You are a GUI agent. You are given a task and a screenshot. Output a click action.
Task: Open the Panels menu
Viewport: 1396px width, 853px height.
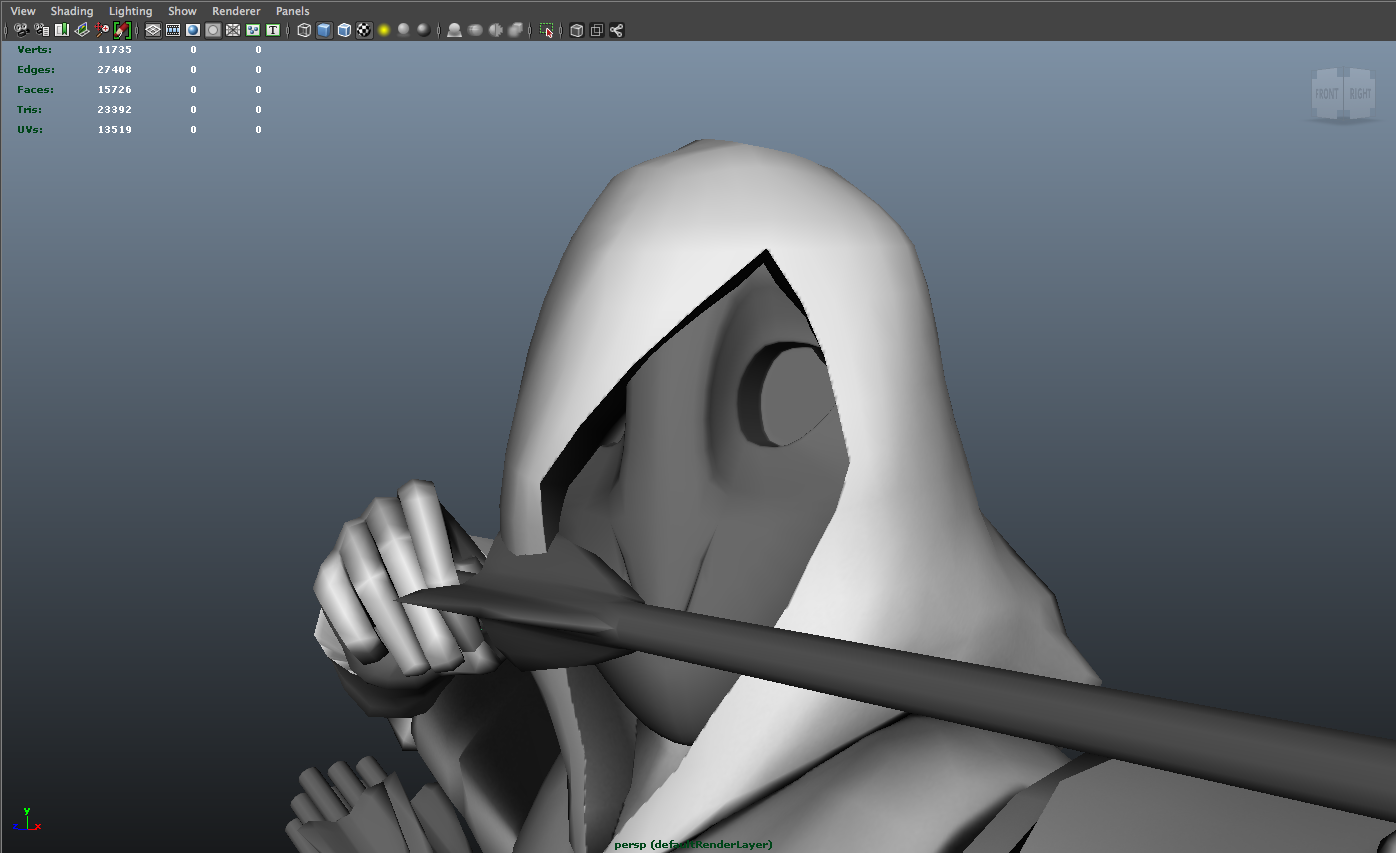click(x=292, y=11)
